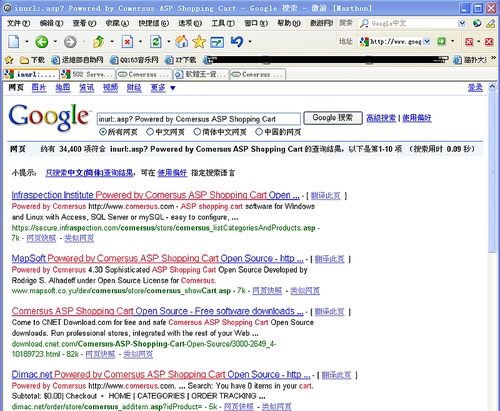Click the 登录 sign-in link

coord(475,88)
